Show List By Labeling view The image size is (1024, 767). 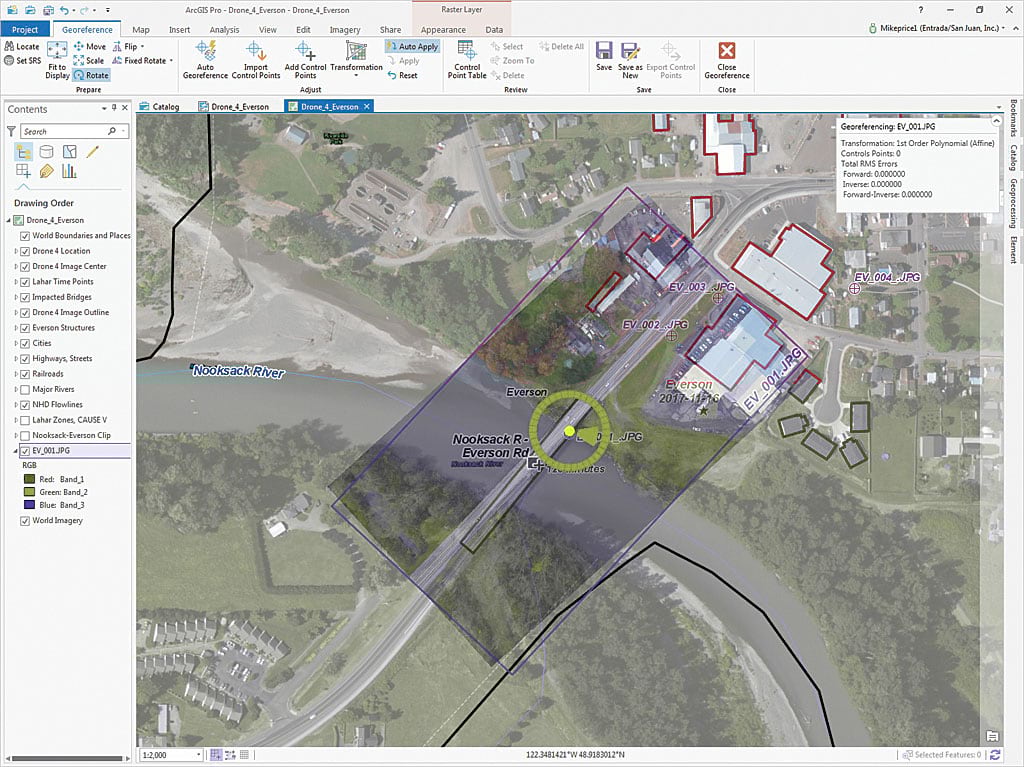pyautogui.click(x=46, y=171)
